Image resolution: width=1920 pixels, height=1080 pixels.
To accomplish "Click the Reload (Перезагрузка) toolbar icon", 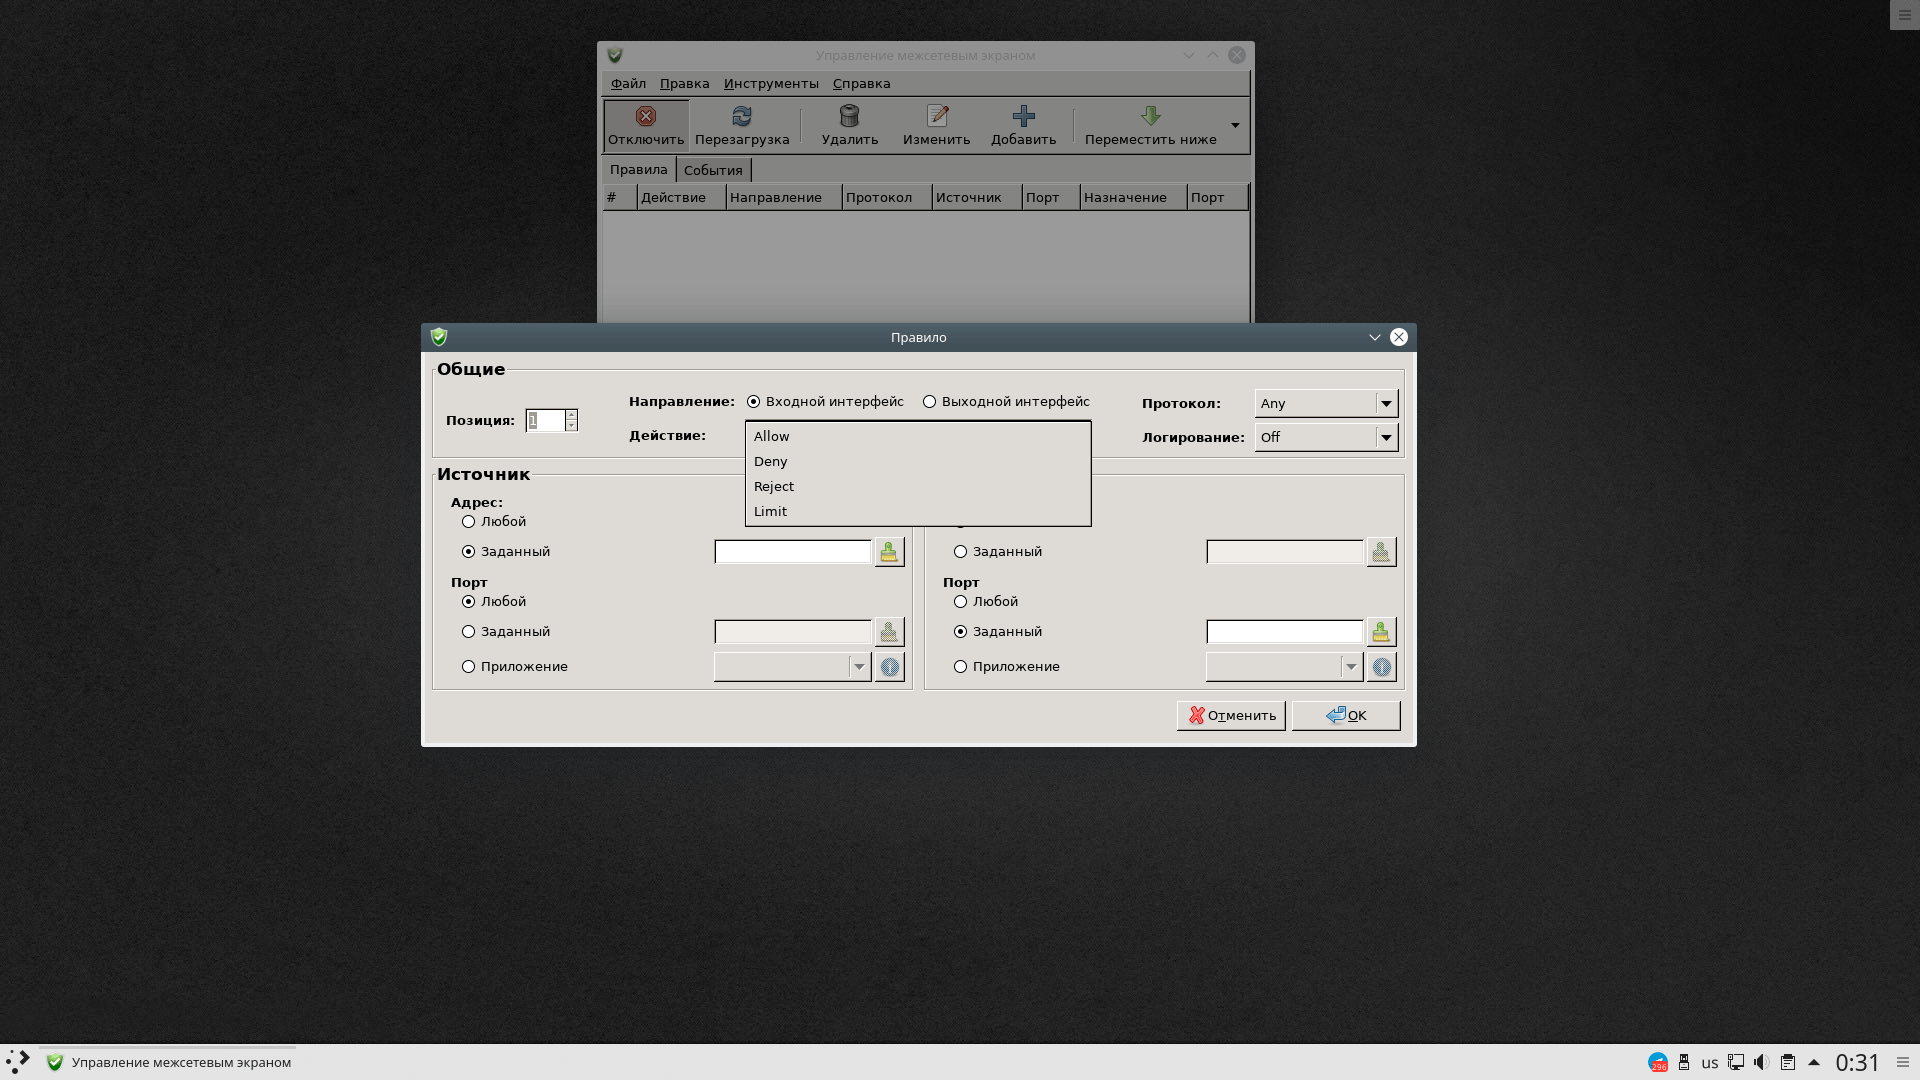I will [741, 116].
